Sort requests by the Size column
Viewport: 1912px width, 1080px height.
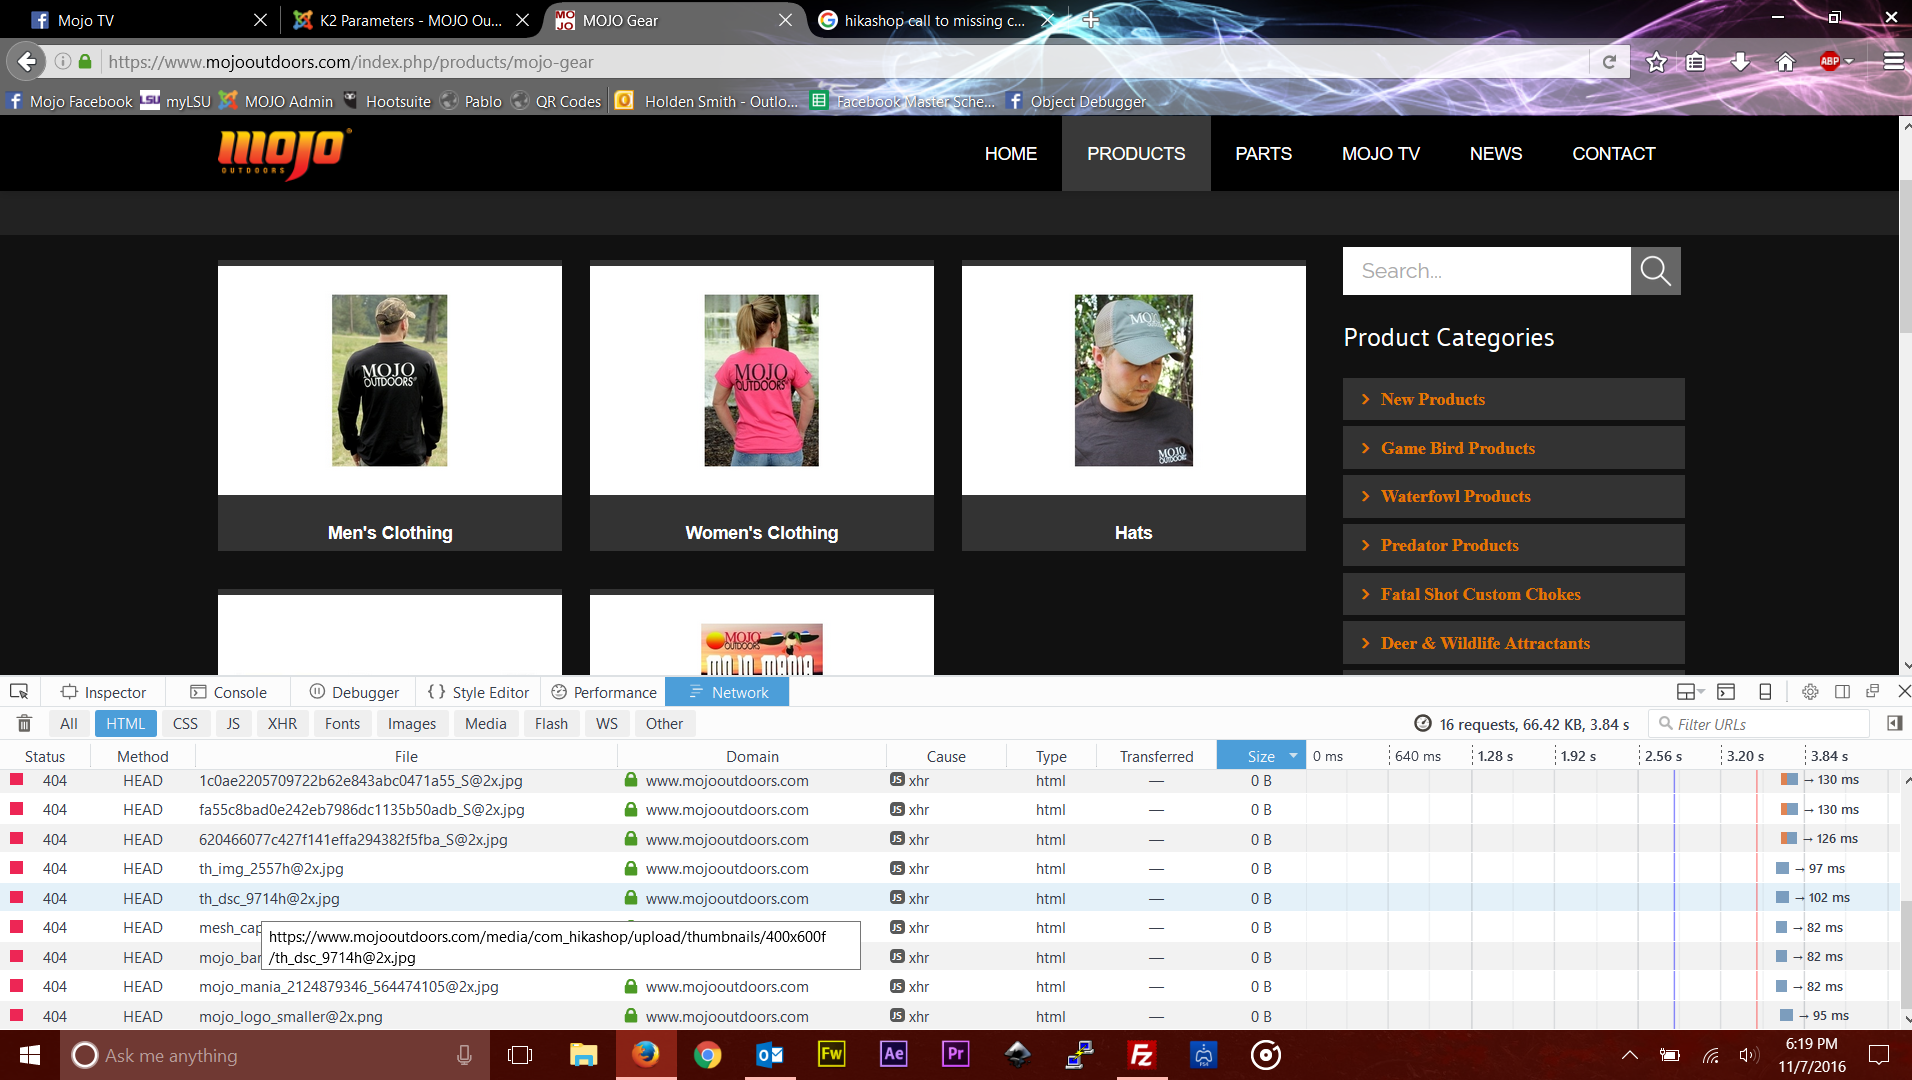click(x=1261, y=756)
